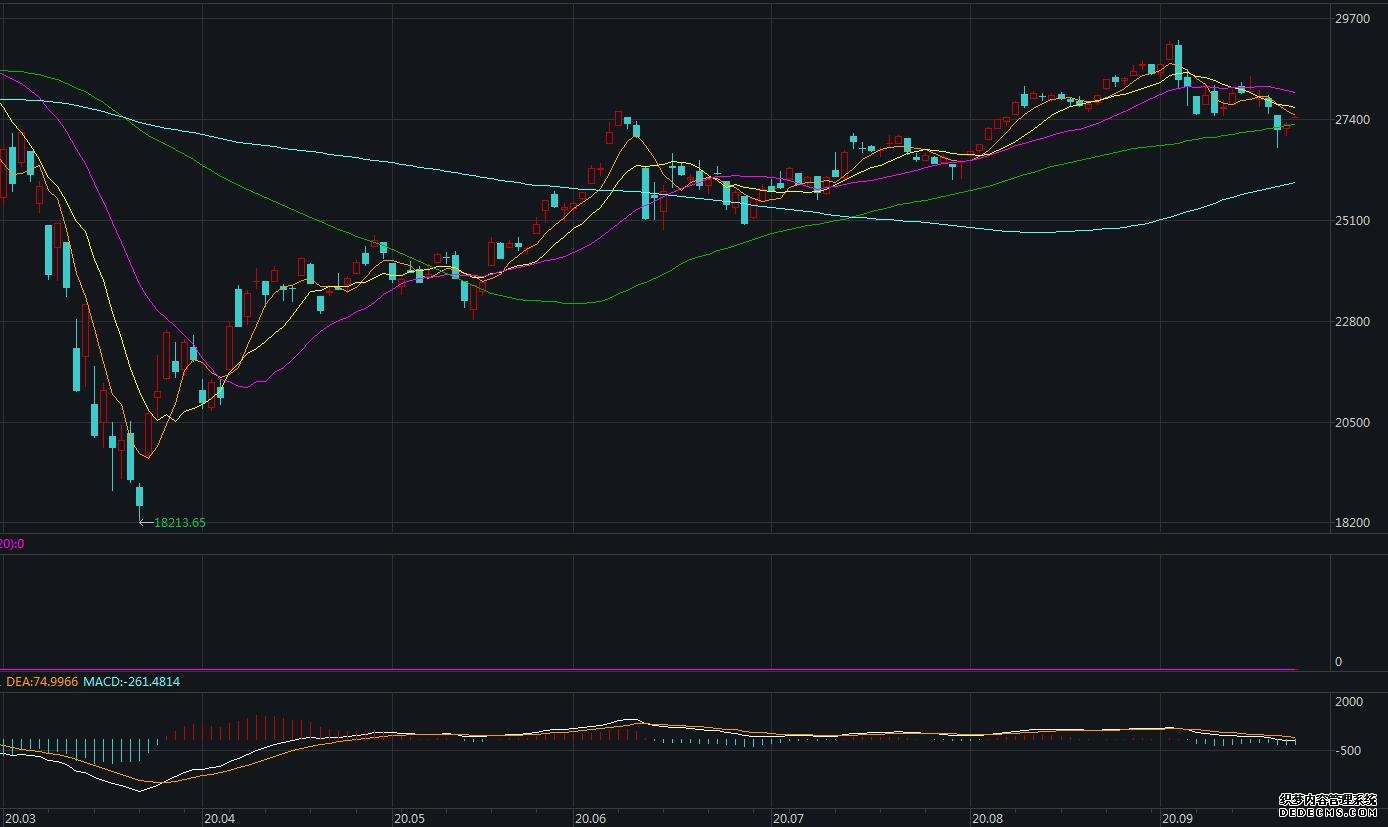Select the 27400 price level label
The height and width of the screenshot is (827, 1388).
point(1351,120)
